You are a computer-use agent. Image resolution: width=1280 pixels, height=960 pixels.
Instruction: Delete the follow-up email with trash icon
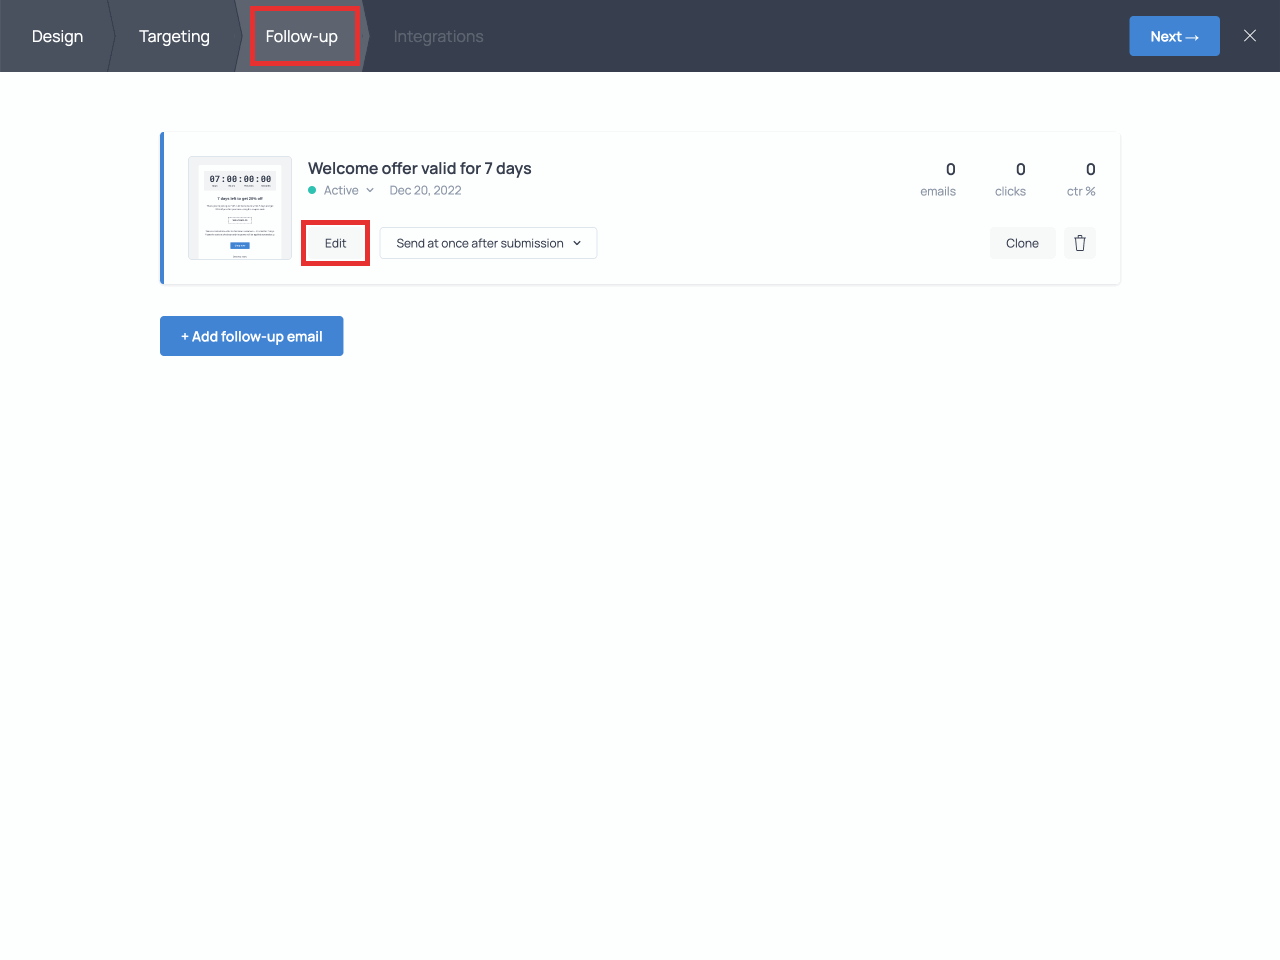tap(1079, 243)
